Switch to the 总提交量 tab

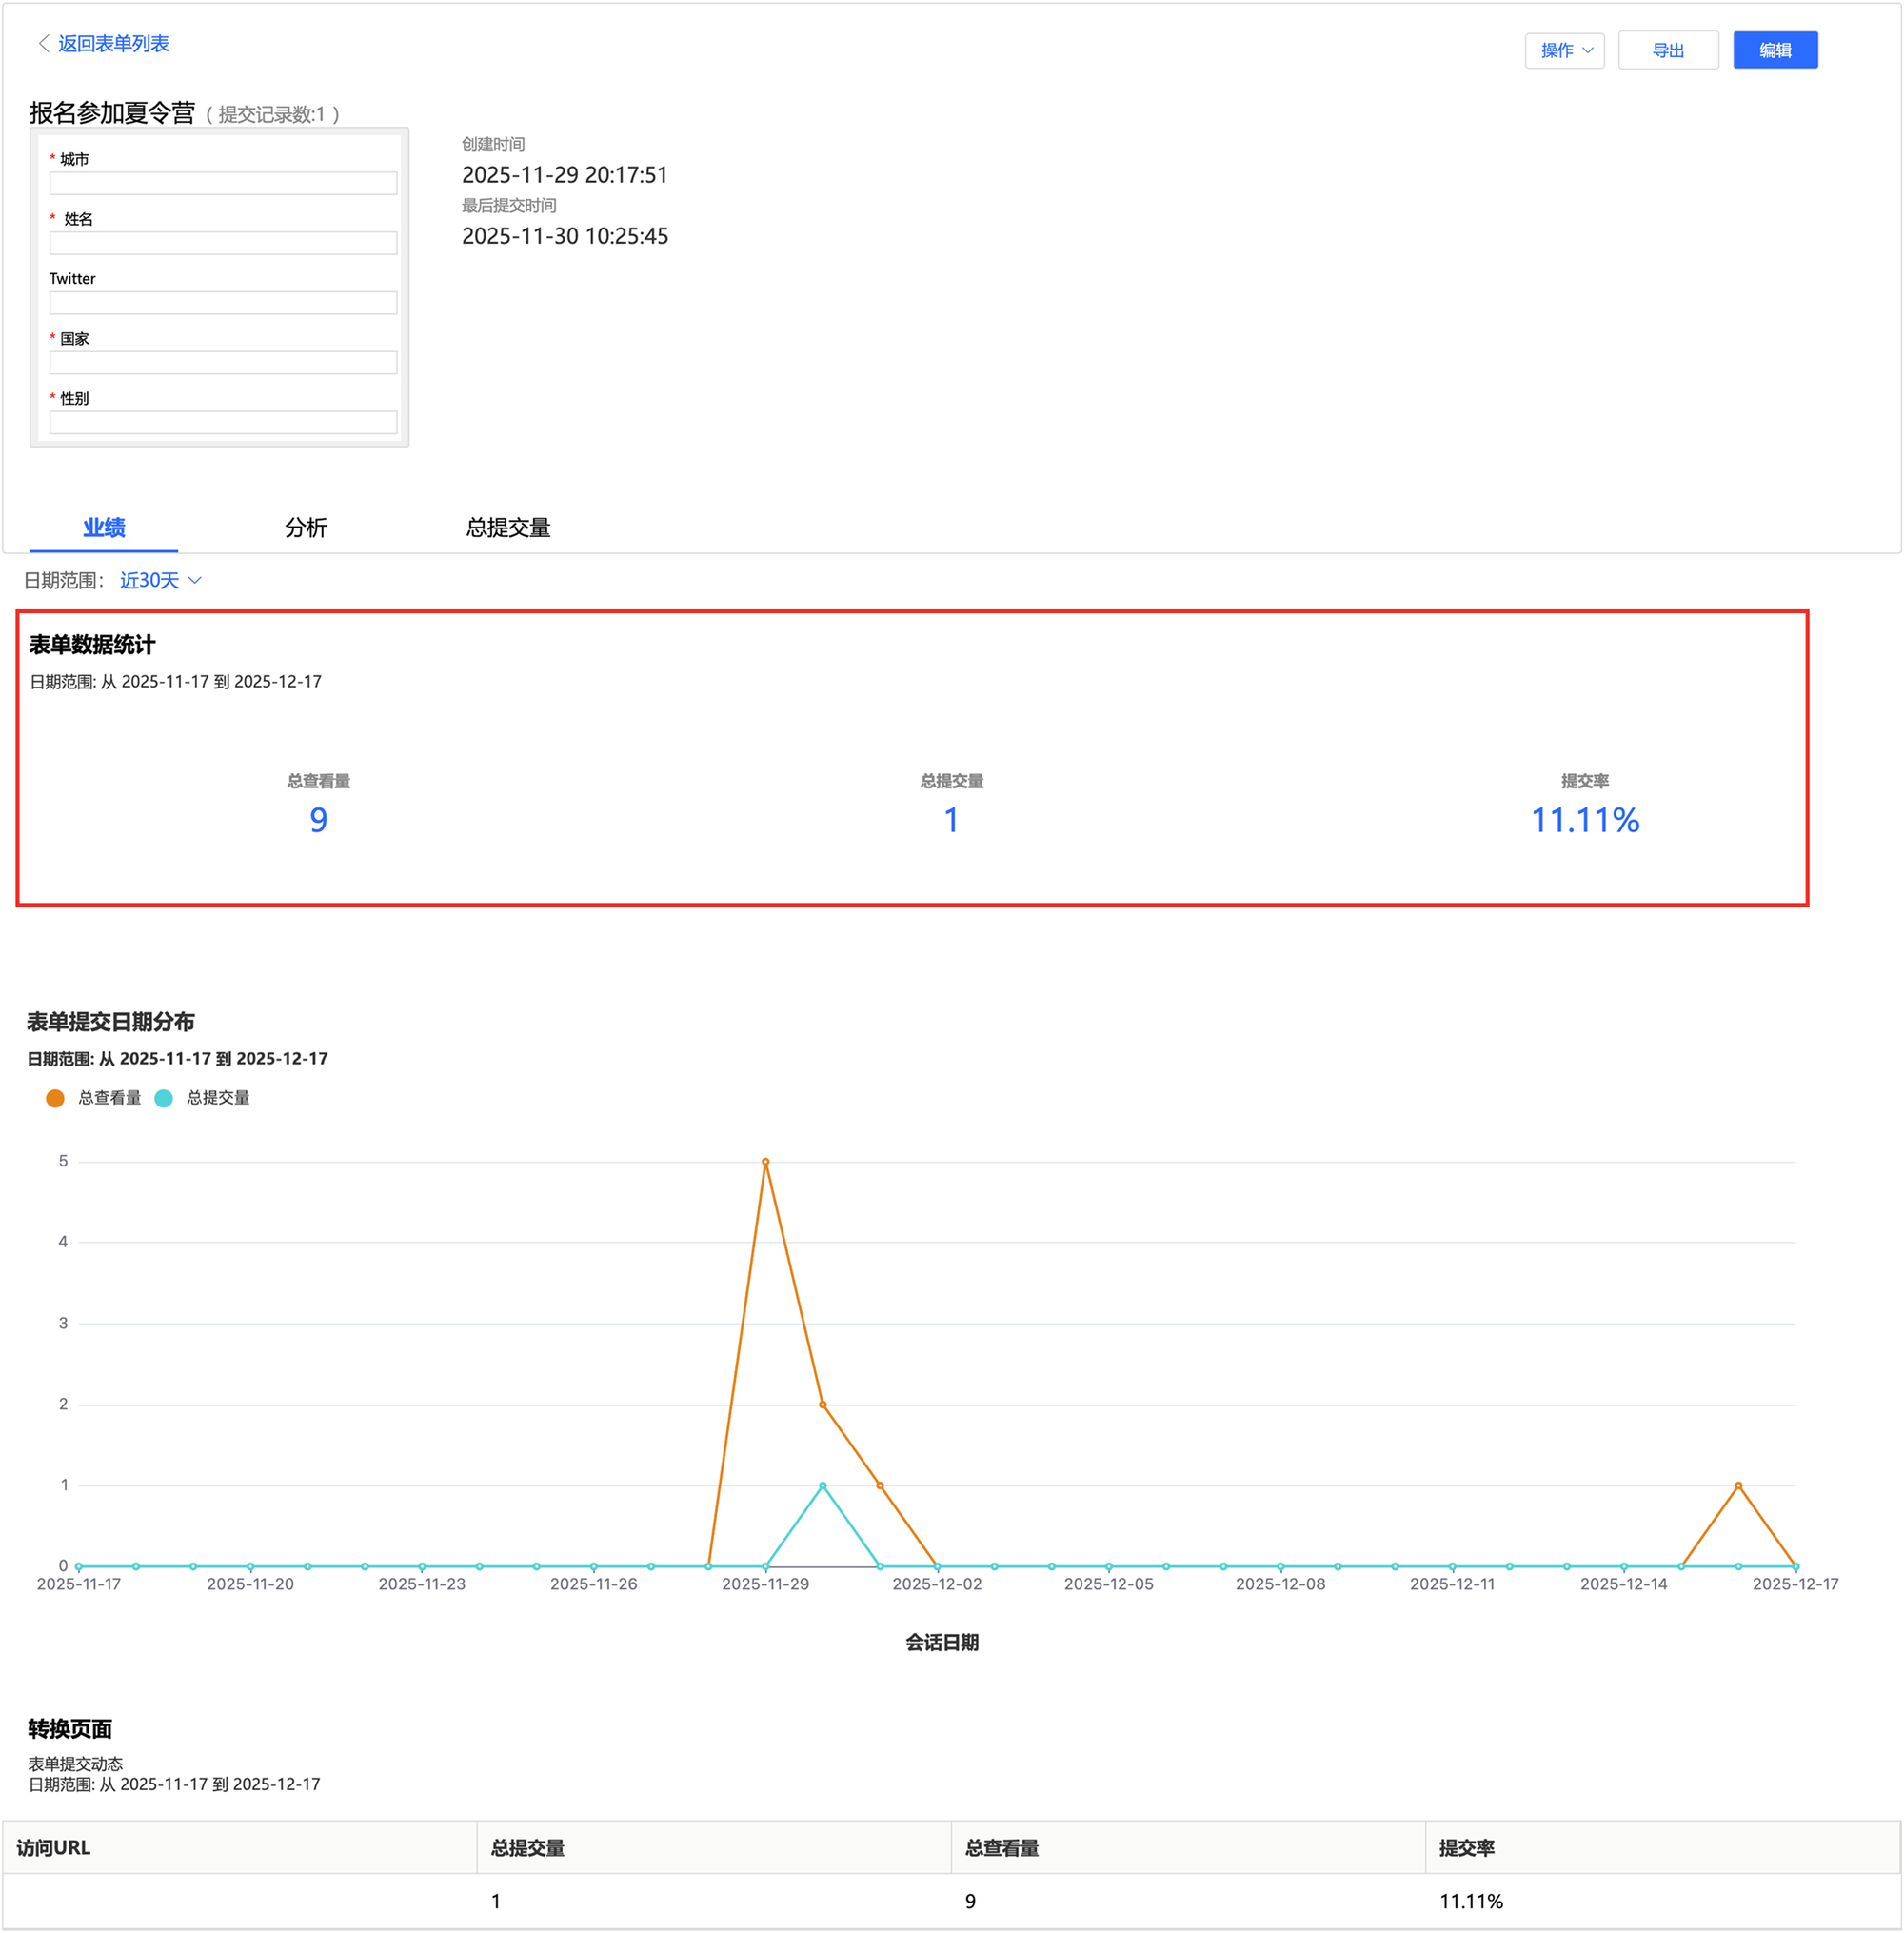(x=508, y=527)
